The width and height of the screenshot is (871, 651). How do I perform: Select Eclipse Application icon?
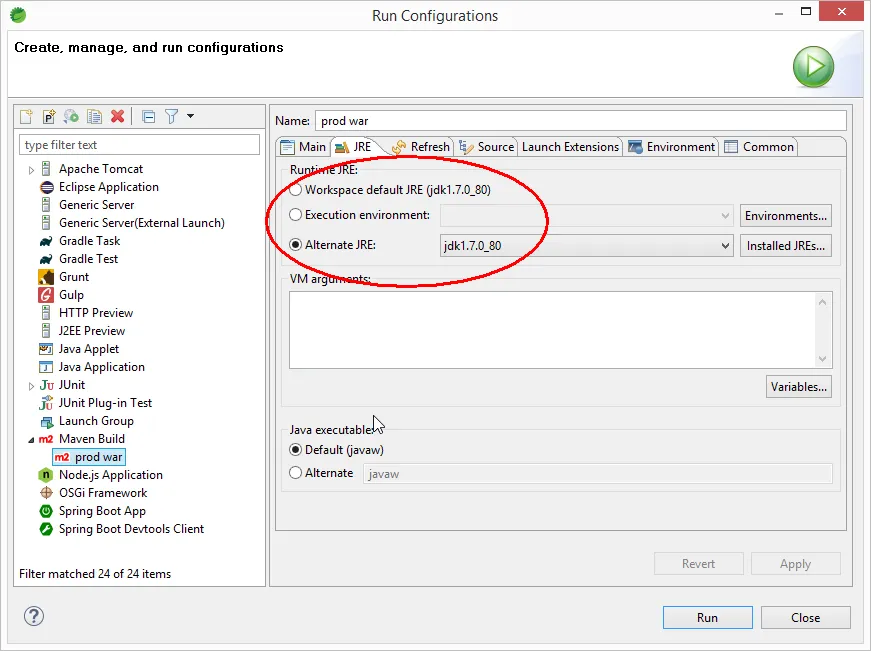click(47, 187)
